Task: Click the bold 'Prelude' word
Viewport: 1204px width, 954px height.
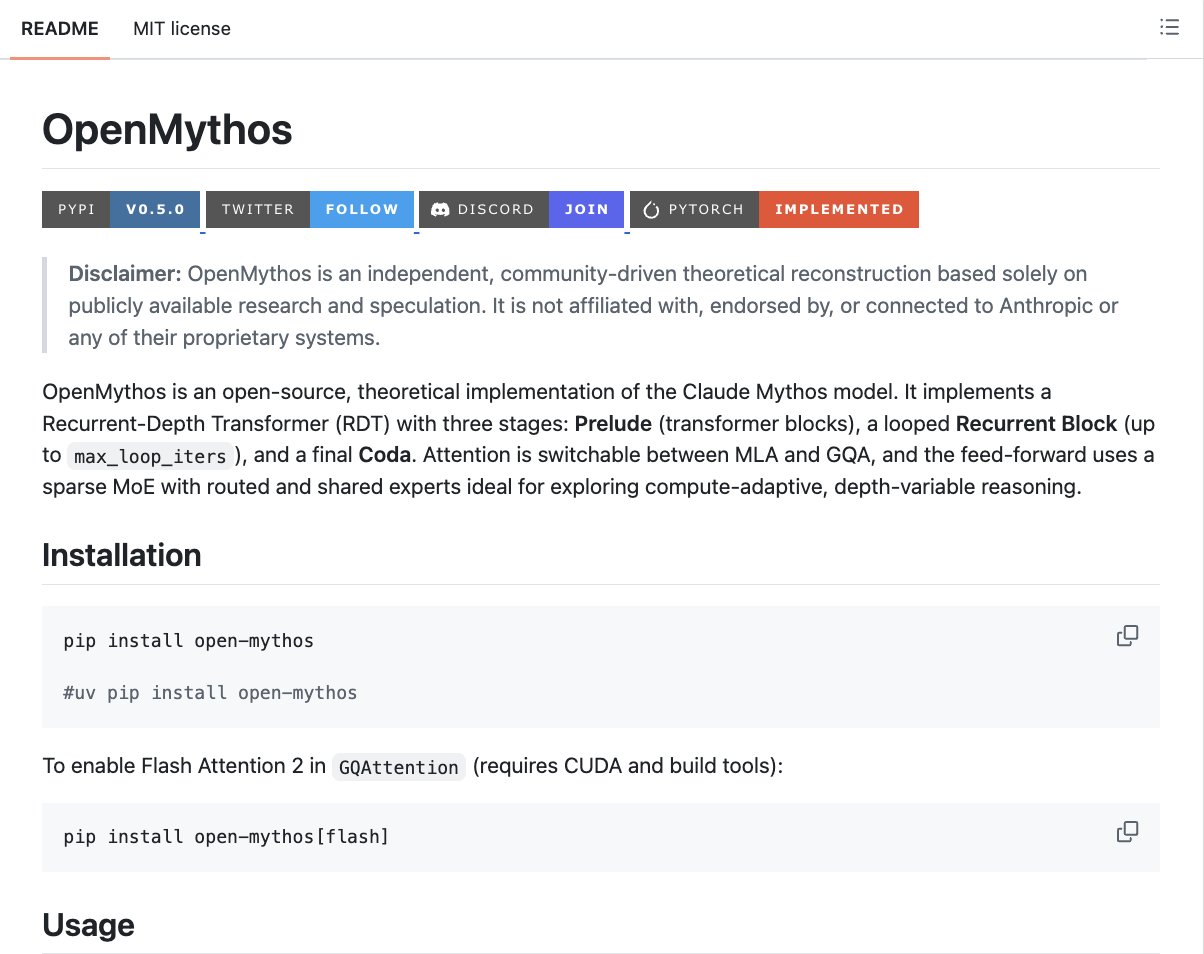Action: click(613, 422)
